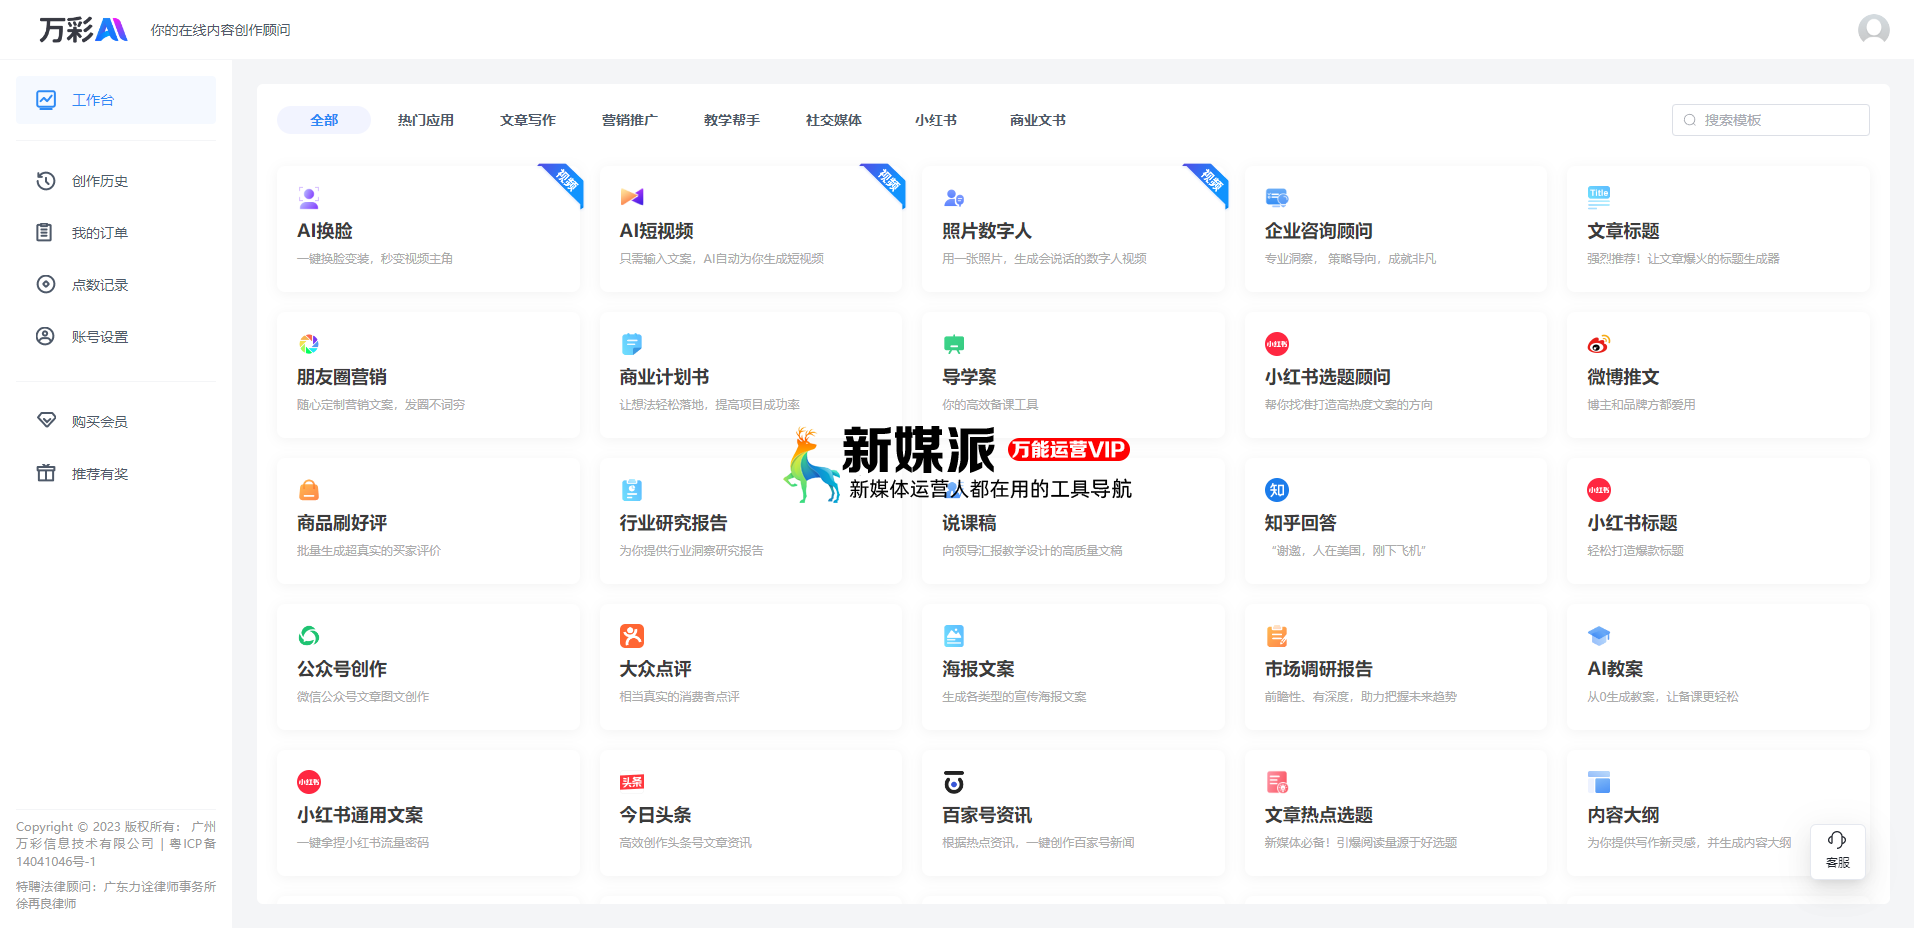Click description 生成各类型的宣传海报文案
The width and height of the screenshot is (1914, 928).
click(1014, 697)
